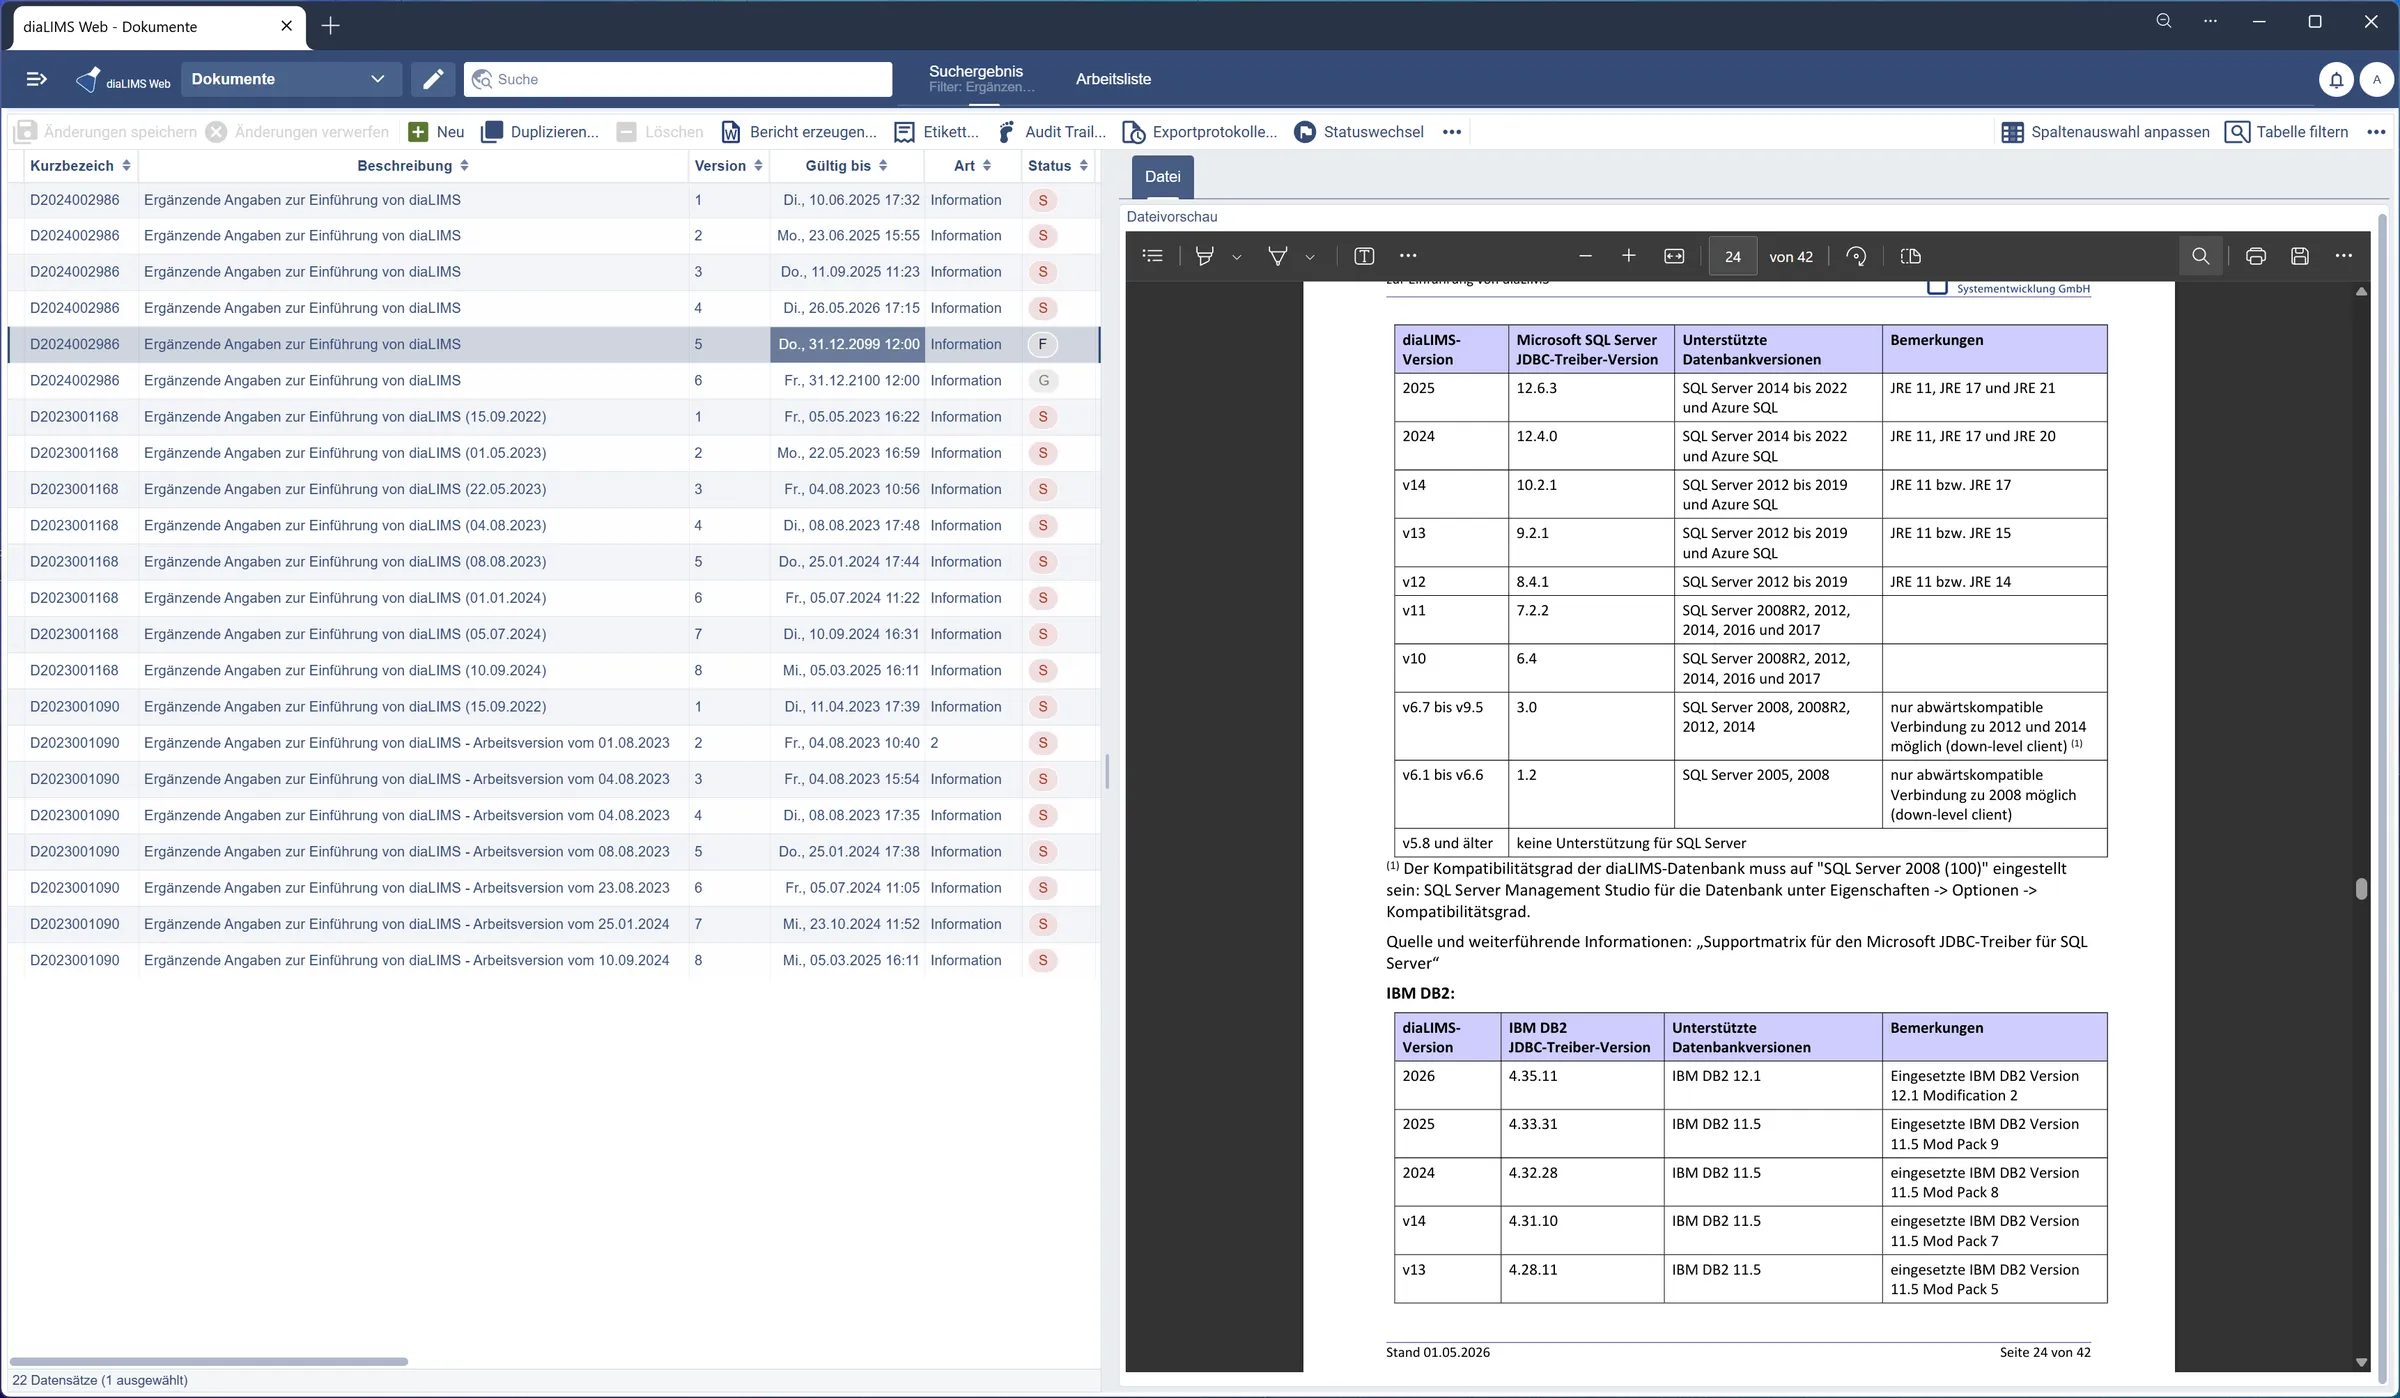The image size is (2400, 1398).
Task: Fit PDF page to width
Action: coord(1674,256)
